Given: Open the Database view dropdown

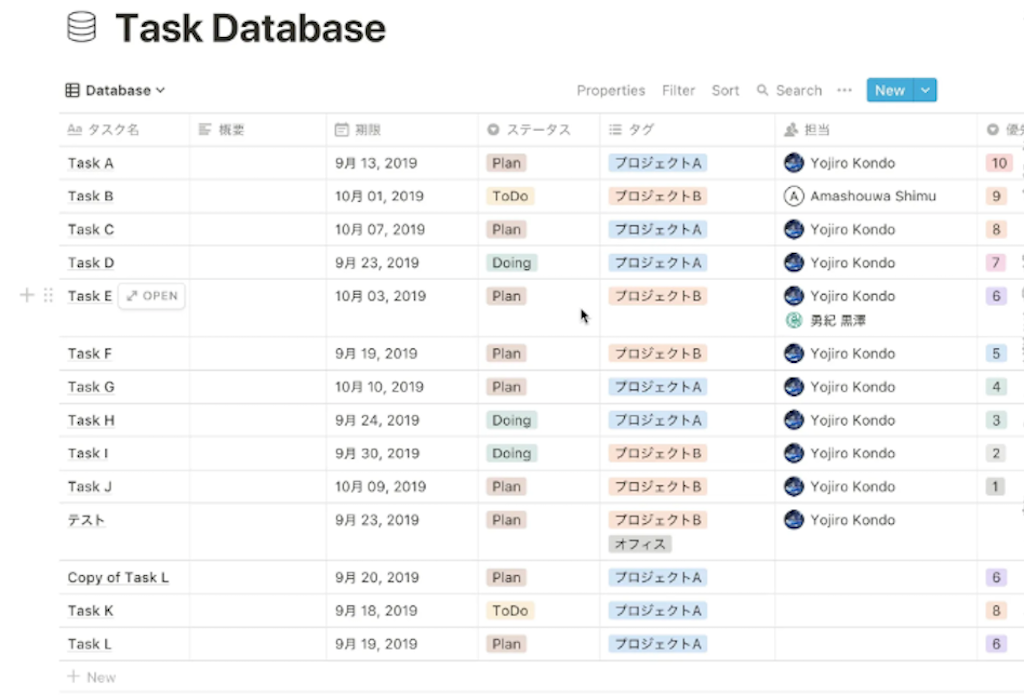Looking at the screenshot, I should [x=115, y=90].
